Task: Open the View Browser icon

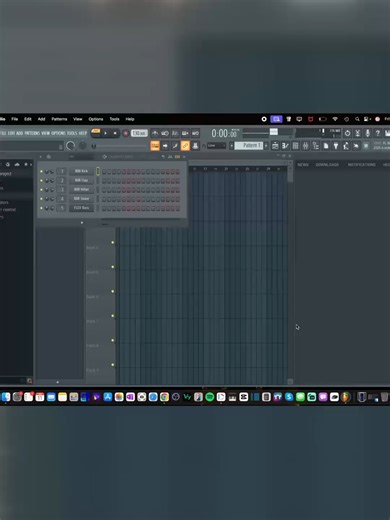Action: pyautogui.click(x=315, y=146)
